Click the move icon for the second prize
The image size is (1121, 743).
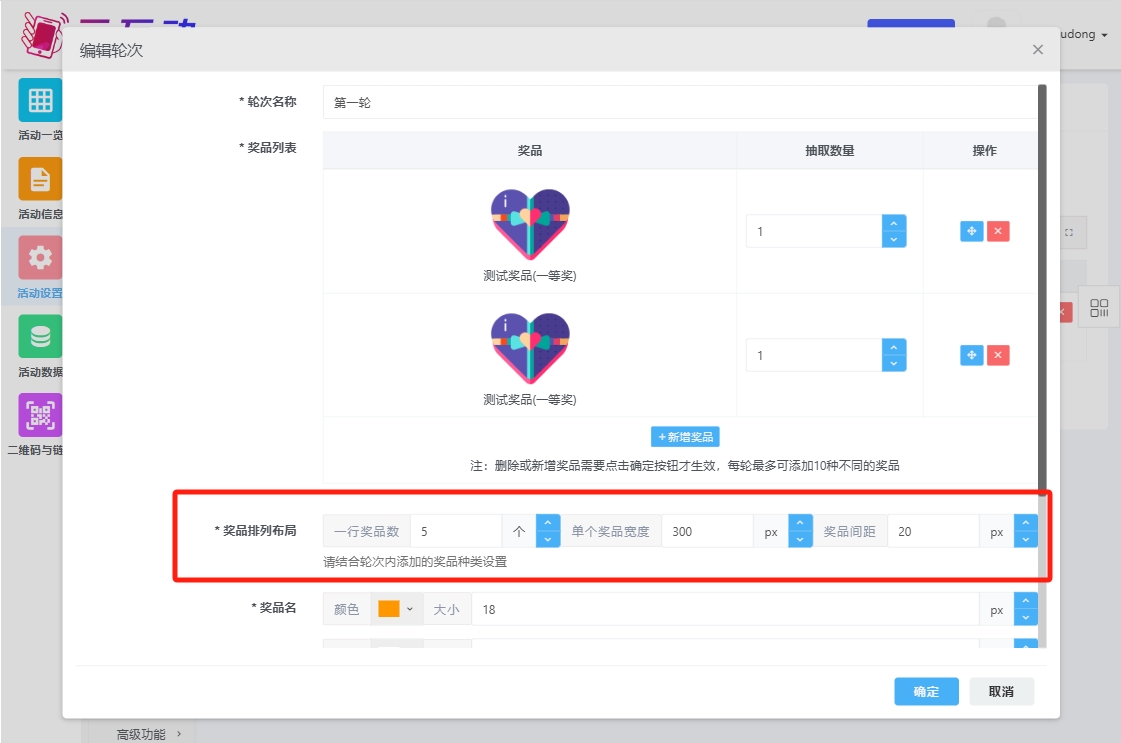[971, 355]
